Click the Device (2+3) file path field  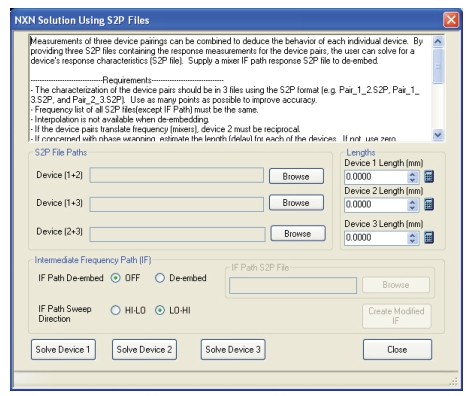(178, 234)
